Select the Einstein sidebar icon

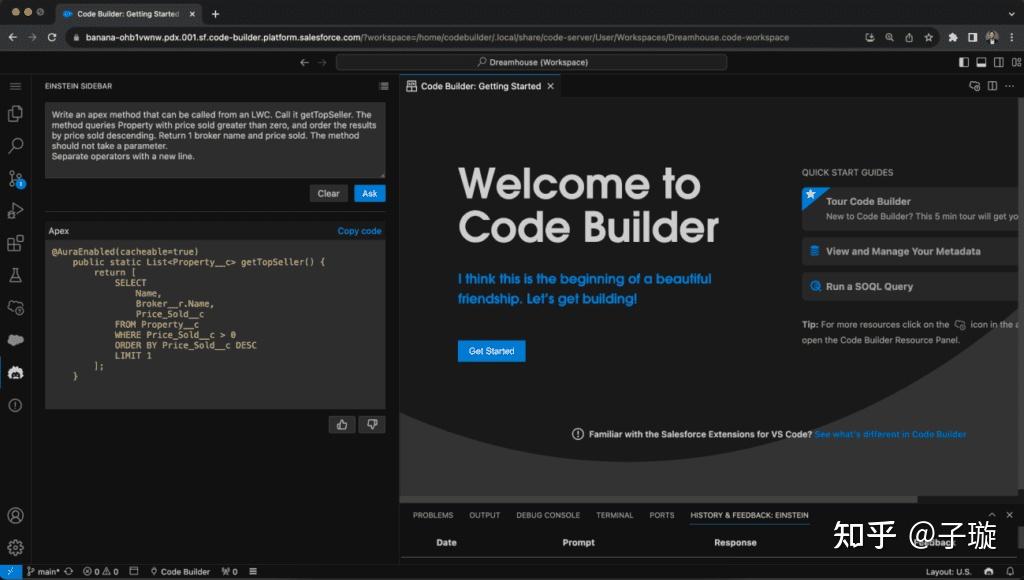pos(14,373)
